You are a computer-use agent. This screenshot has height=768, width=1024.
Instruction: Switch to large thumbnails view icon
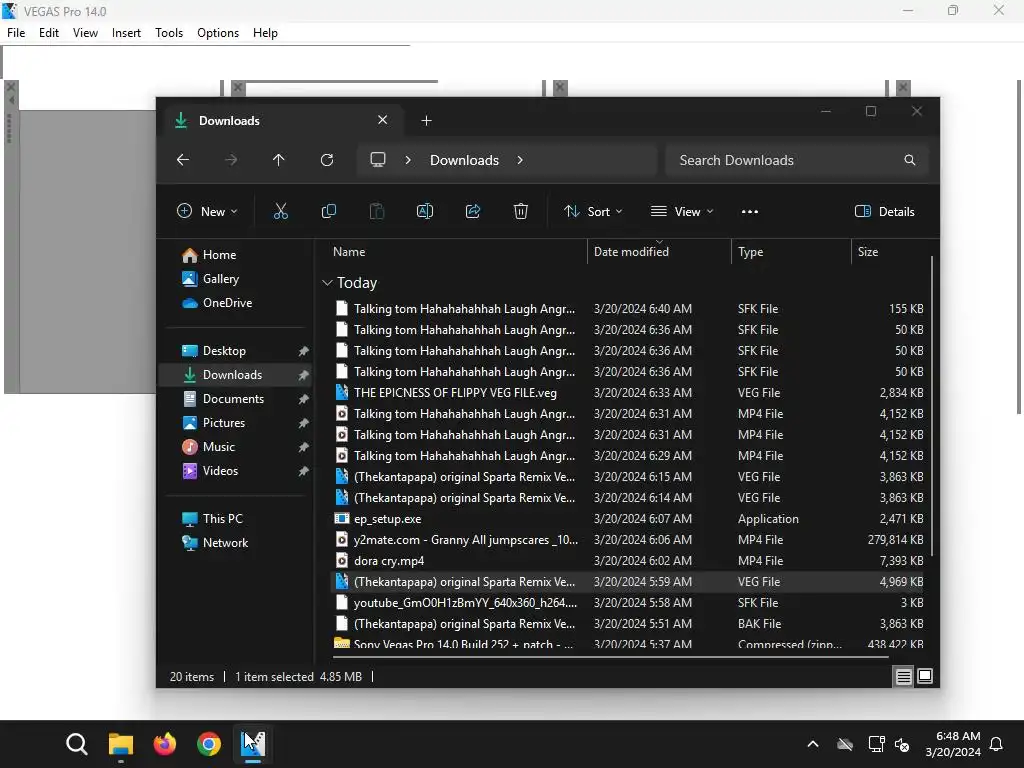925,677
